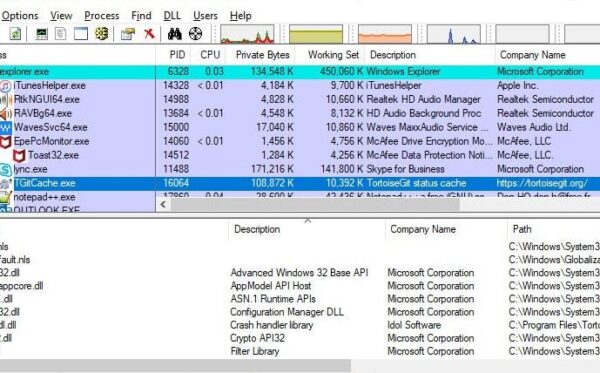This screenshot has width=600, height=373.
Task: Click the RAVBg64.exe speaker icon
Action: click(x=5, y=114)
